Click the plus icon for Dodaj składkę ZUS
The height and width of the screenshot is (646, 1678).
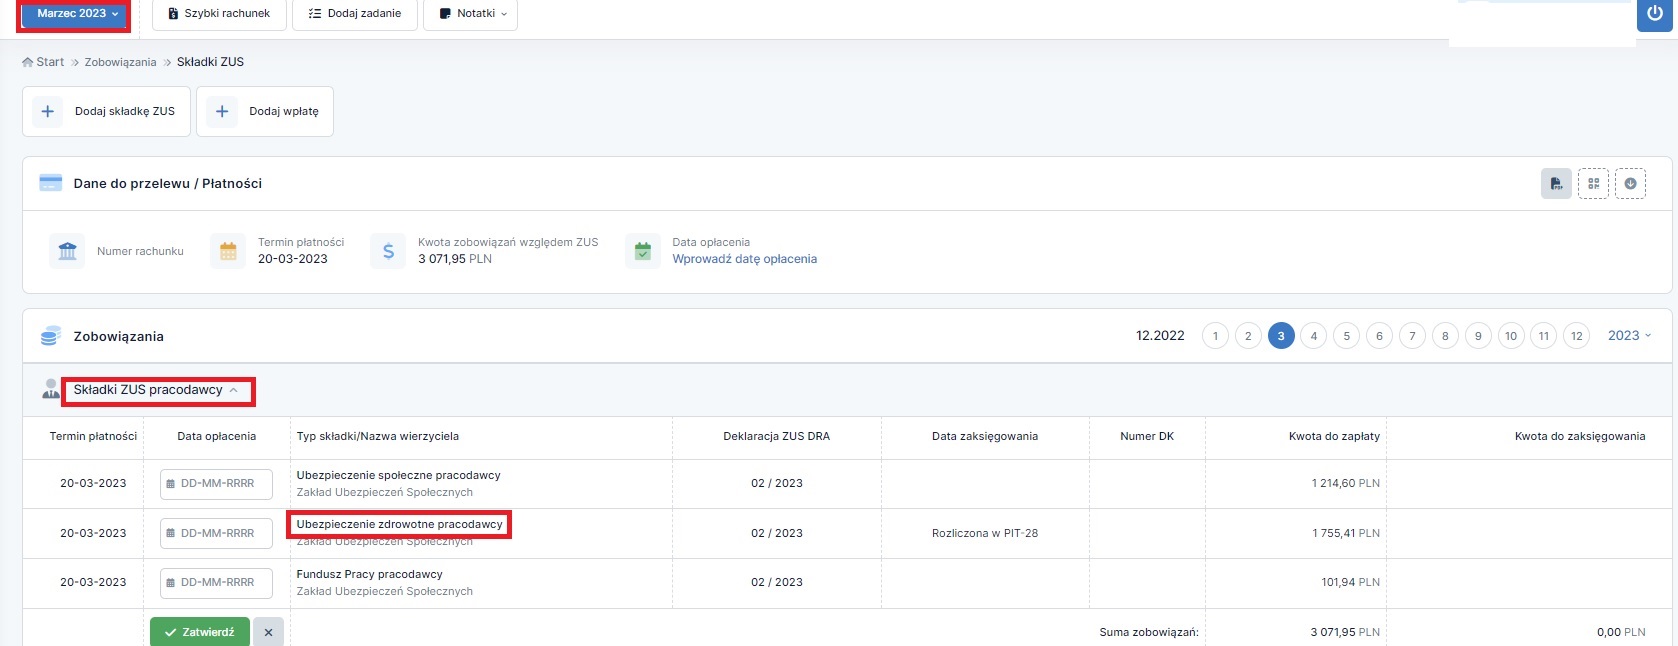48,111
